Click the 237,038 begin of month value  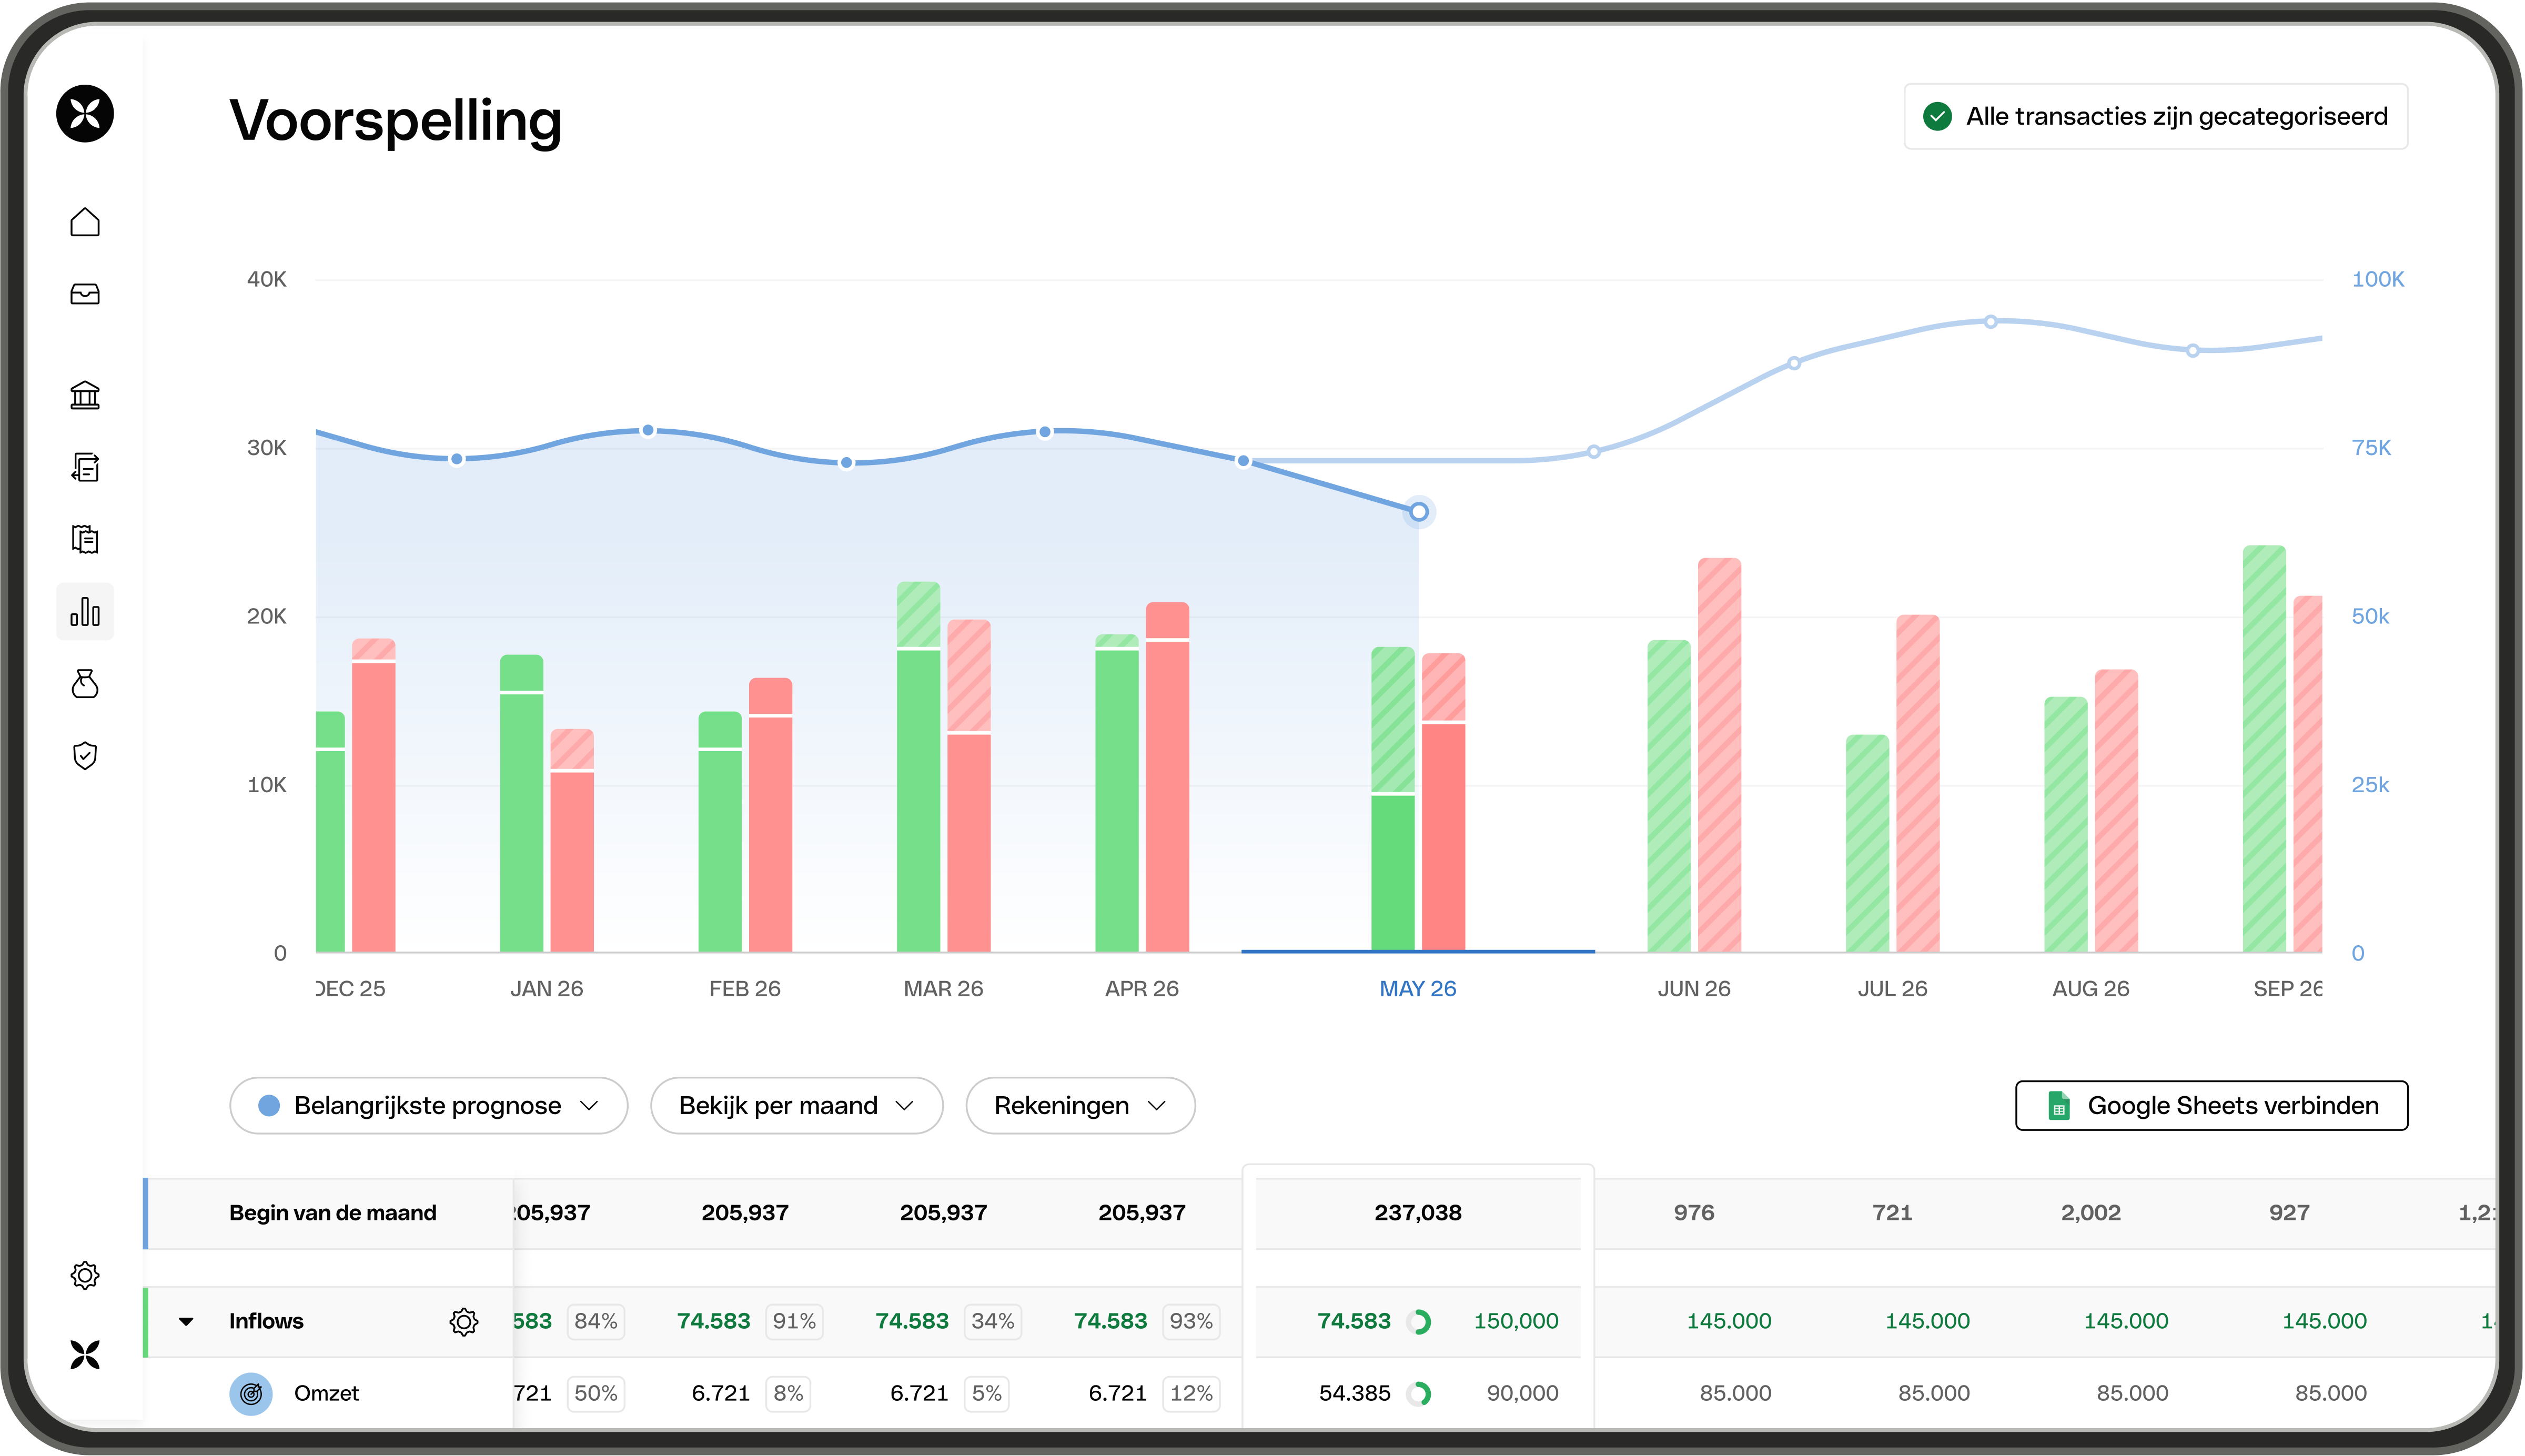tap(1417, 1212)
